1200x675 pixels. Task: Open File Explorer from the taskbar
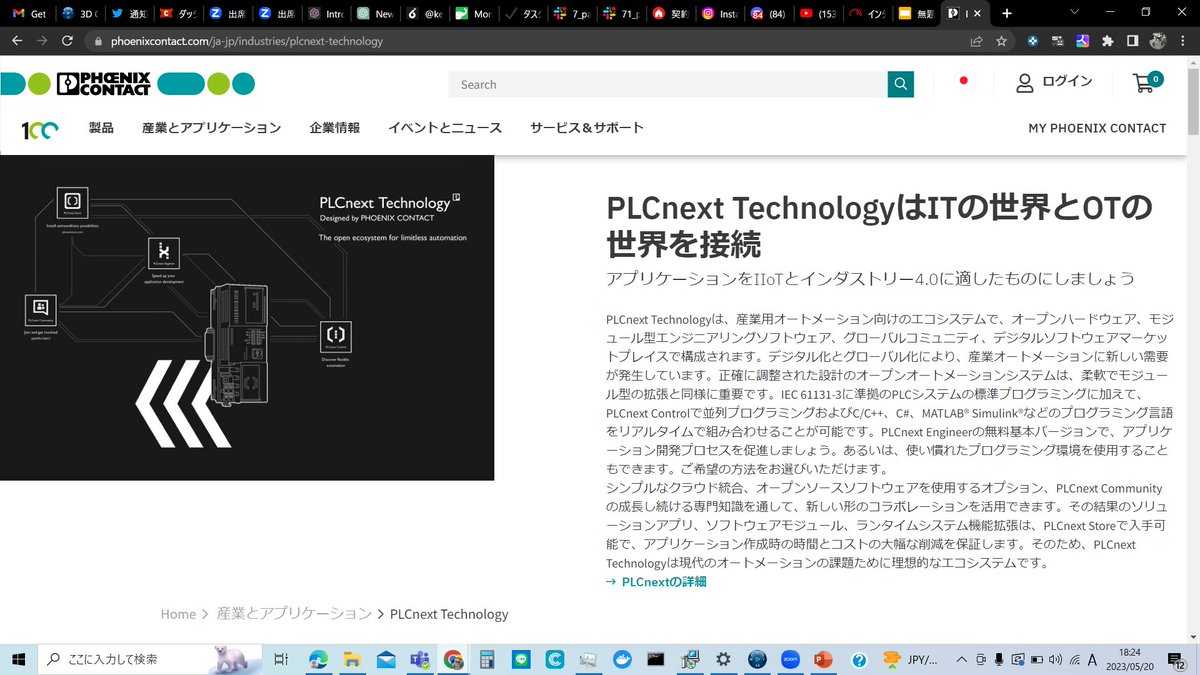(352, 659)
